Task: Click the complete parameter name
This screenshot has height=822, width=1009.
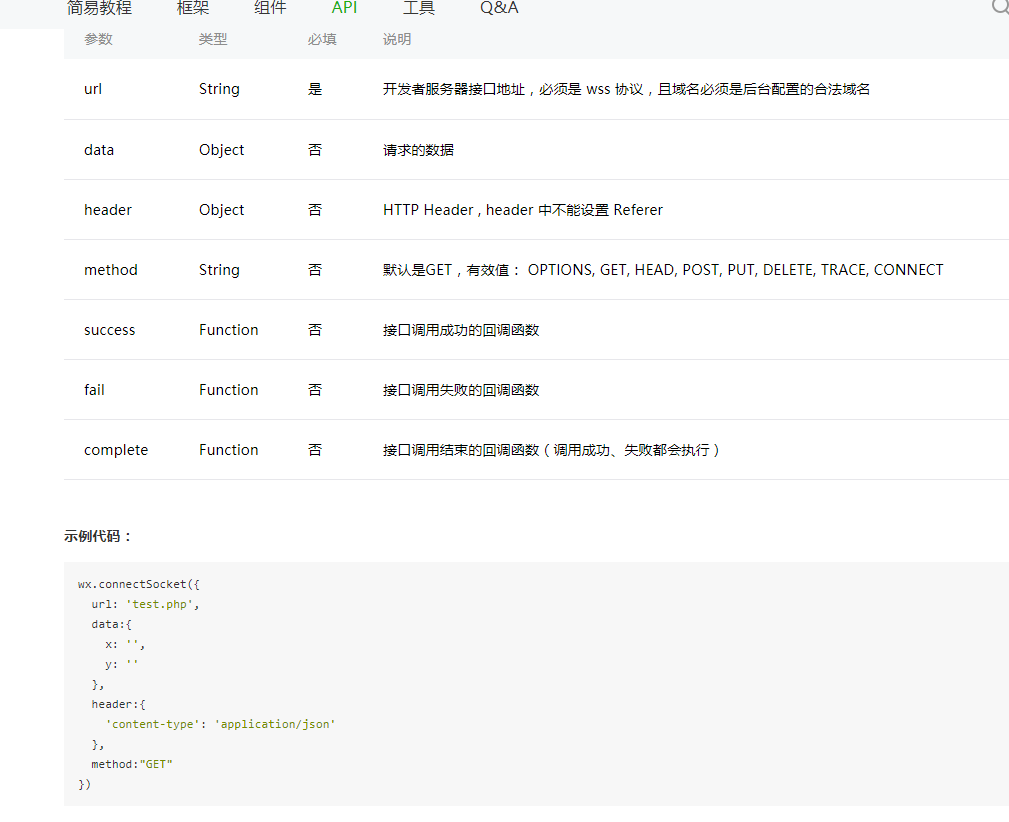Action: pos(116,450)
